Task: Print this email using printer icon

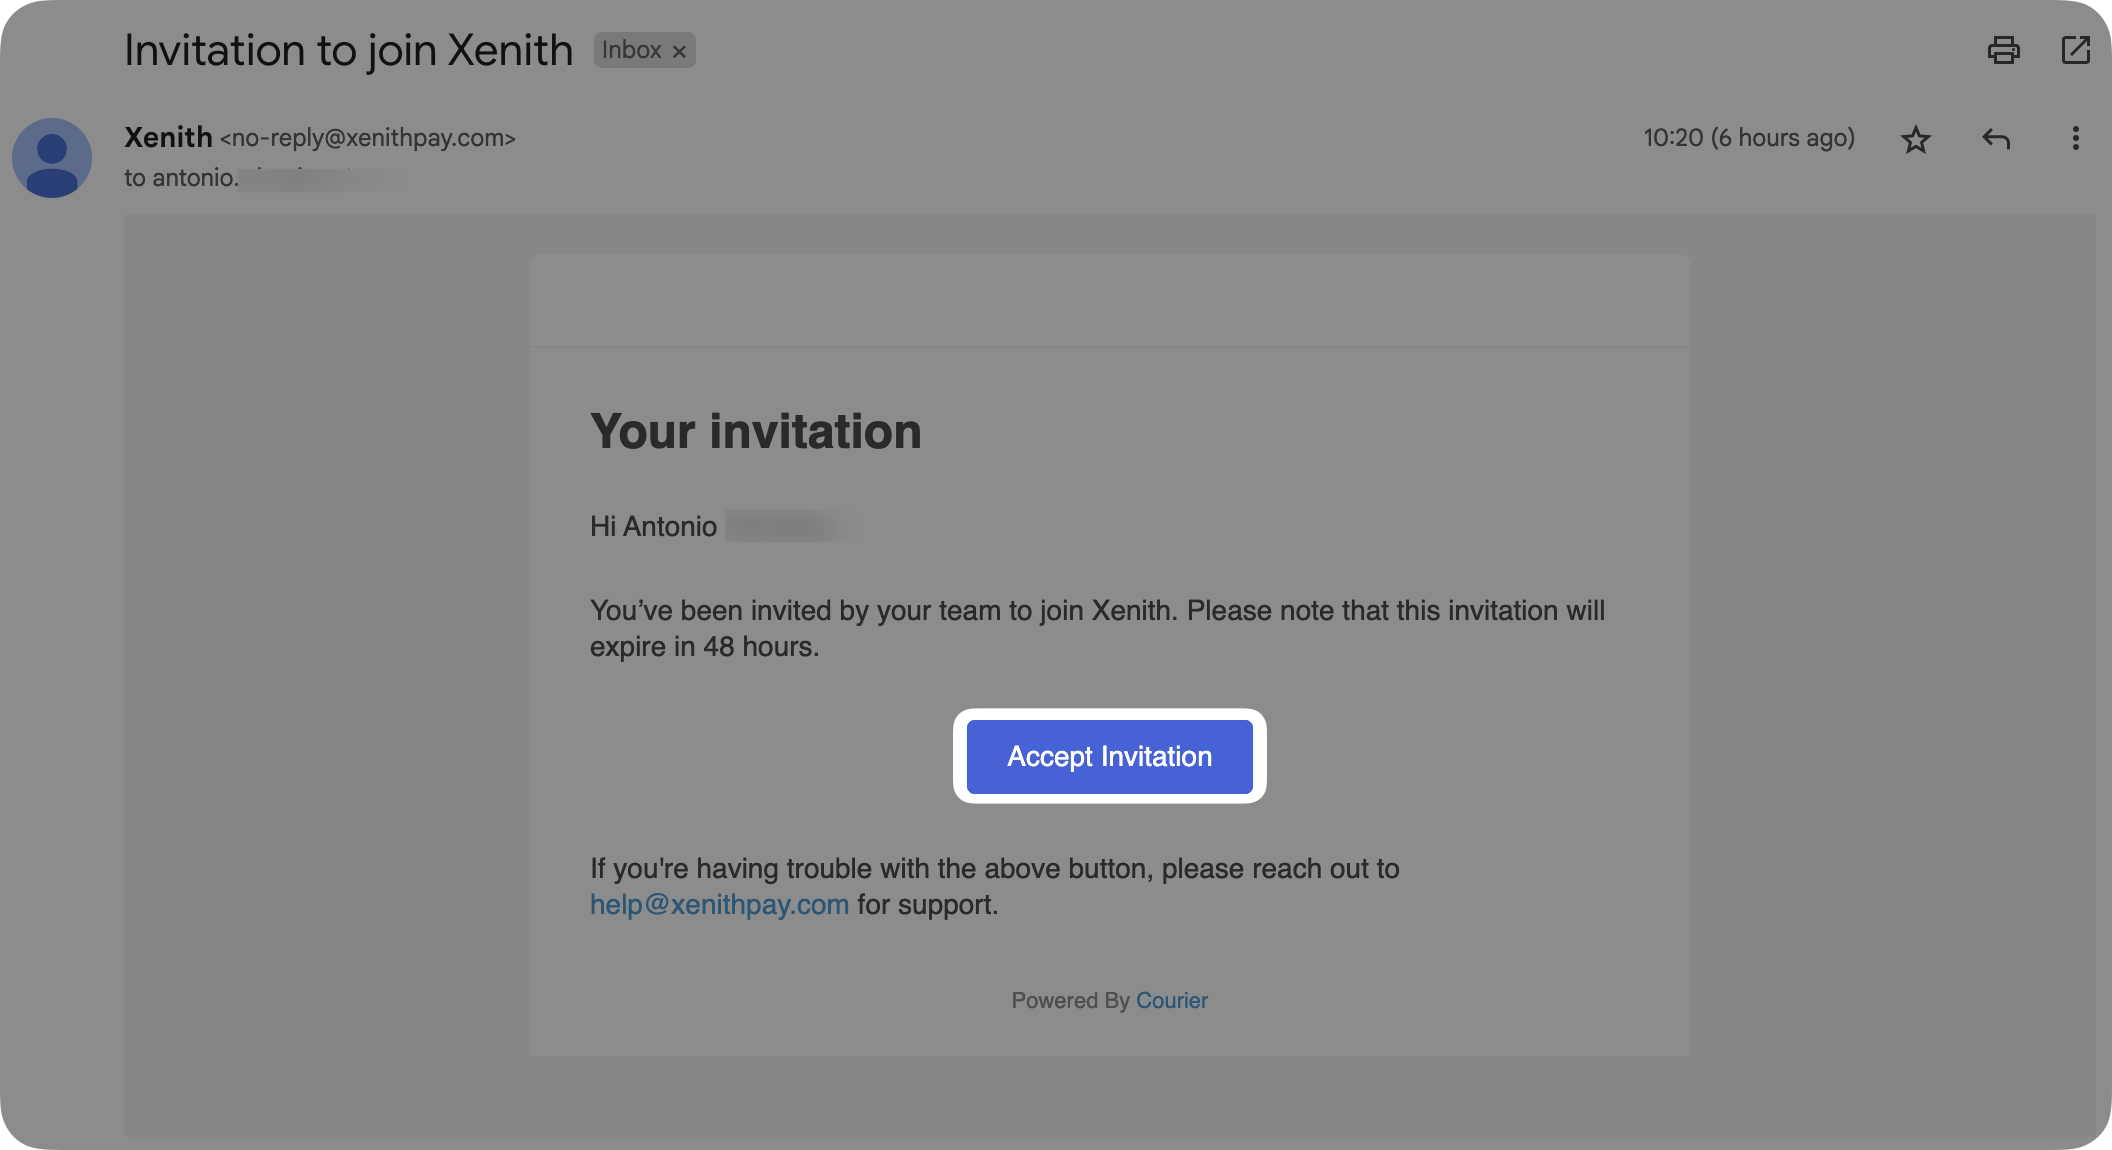Action: pyautogui.click(x=2003, y=50)
